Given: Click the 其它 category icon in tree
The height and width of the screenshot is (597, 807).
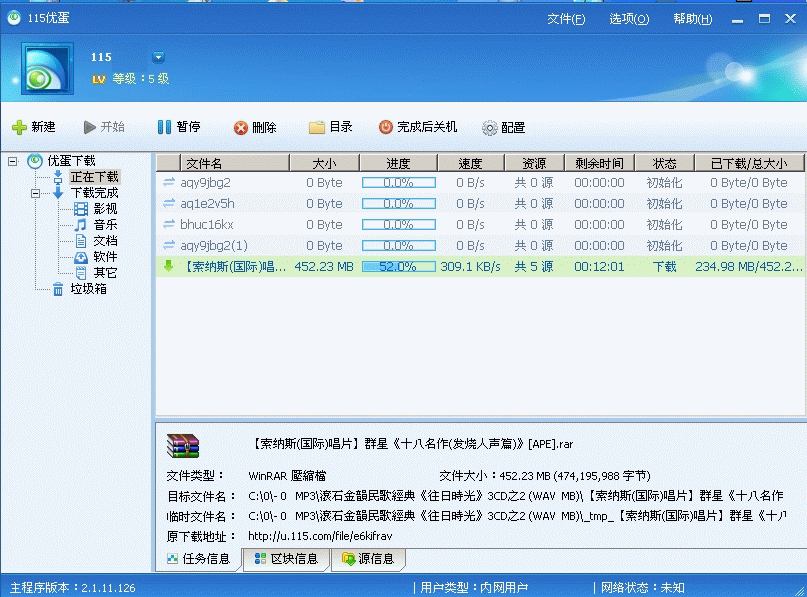Looking at the screenshot, I should tap(81, 273).
